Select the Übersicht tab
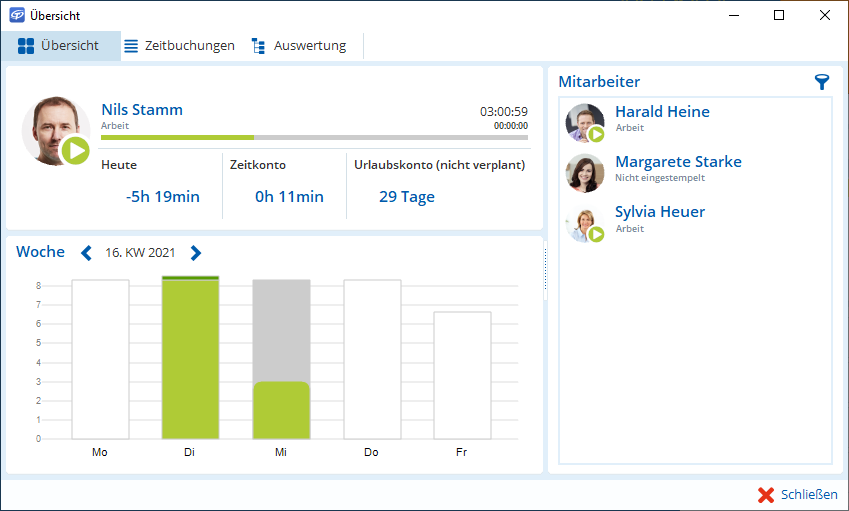The image size is (849, 511). click(x=59, y=46)
